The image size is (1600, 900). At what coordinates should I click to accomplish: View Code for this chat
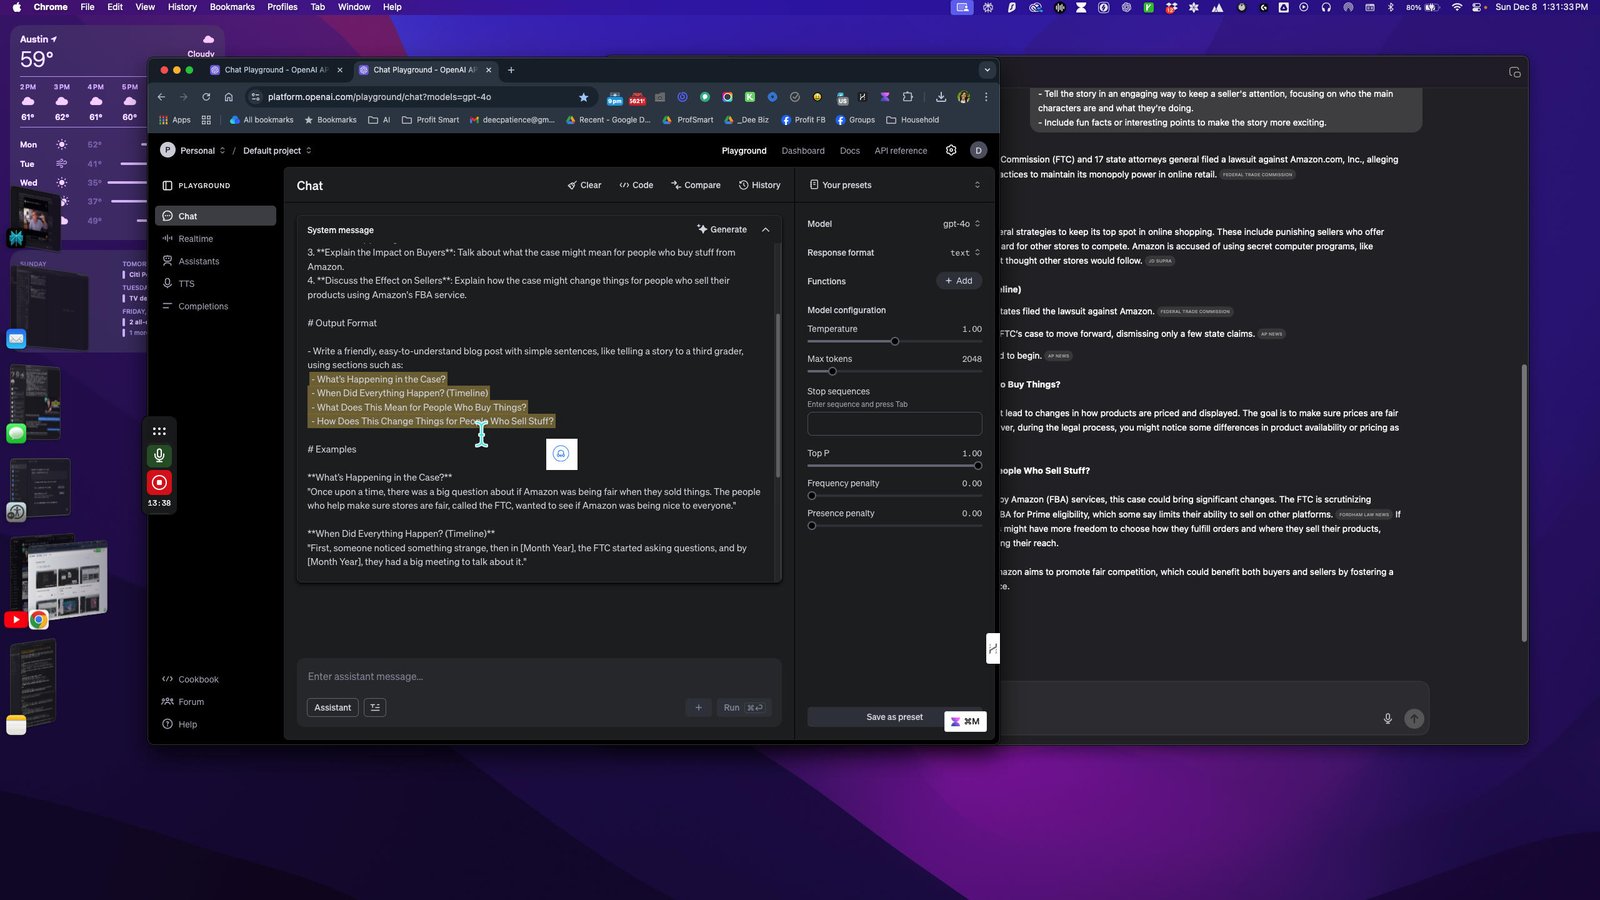636,185
